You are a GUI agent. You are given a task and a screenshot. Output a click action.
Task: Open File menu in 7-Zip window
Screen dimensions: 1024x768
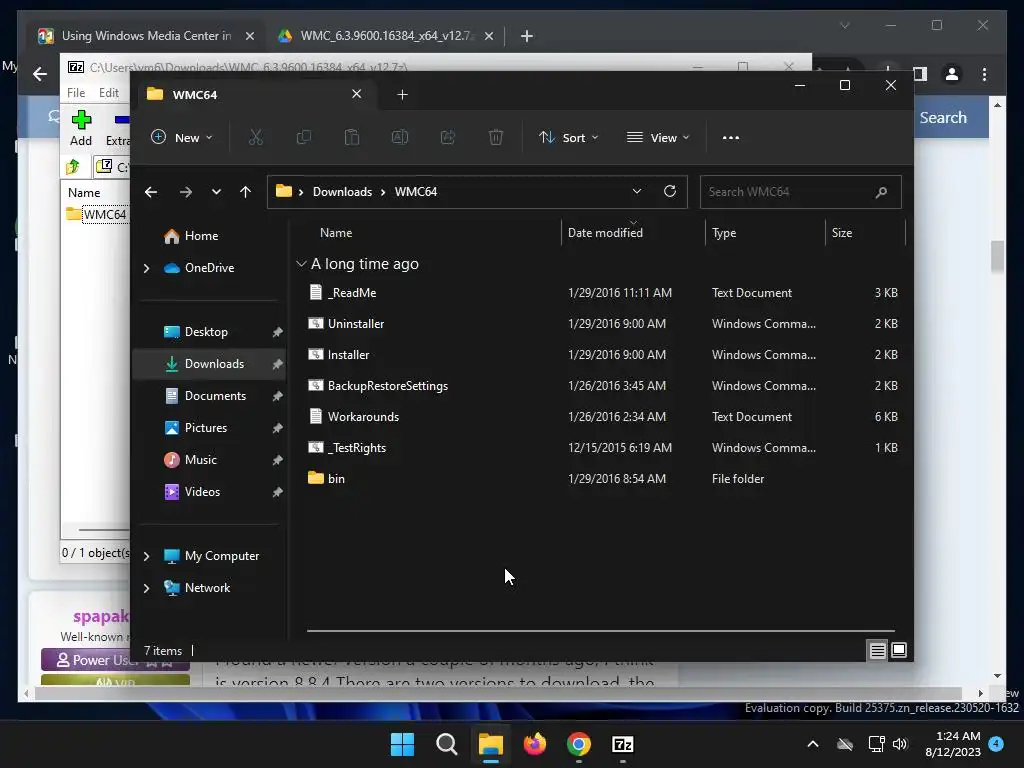(76, 93)
